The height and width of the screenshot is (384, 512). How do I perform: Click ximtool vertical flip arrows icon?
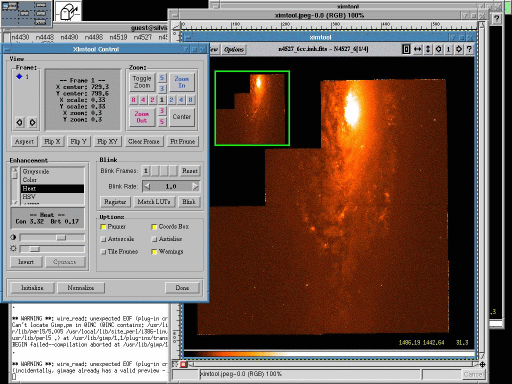point(428,49)
